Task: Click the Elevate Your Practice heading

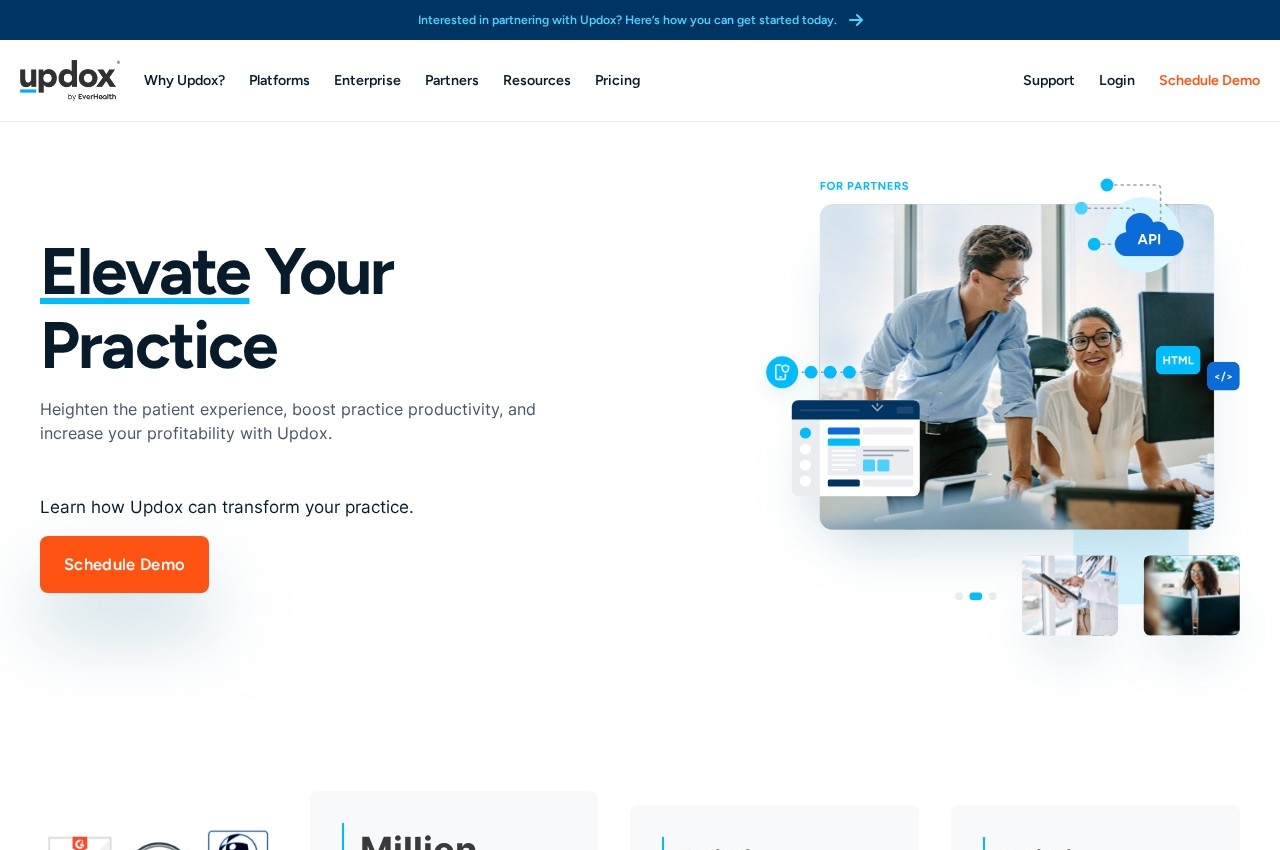Action: point(217,308)
